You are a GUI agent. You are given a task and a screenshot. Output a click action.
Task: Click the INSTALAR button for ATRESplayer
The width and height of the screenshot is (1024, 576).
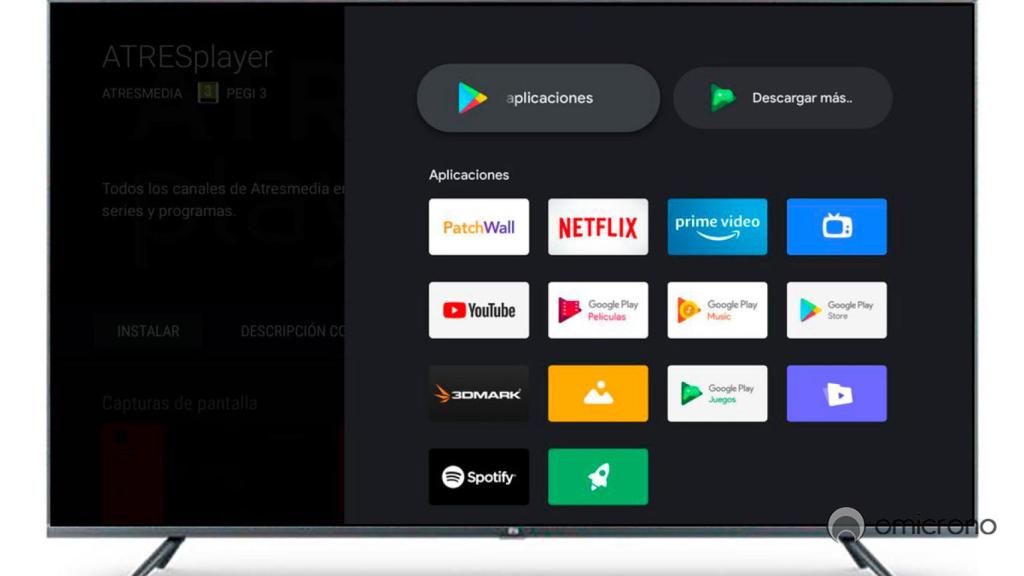click(x=148, y=331)
